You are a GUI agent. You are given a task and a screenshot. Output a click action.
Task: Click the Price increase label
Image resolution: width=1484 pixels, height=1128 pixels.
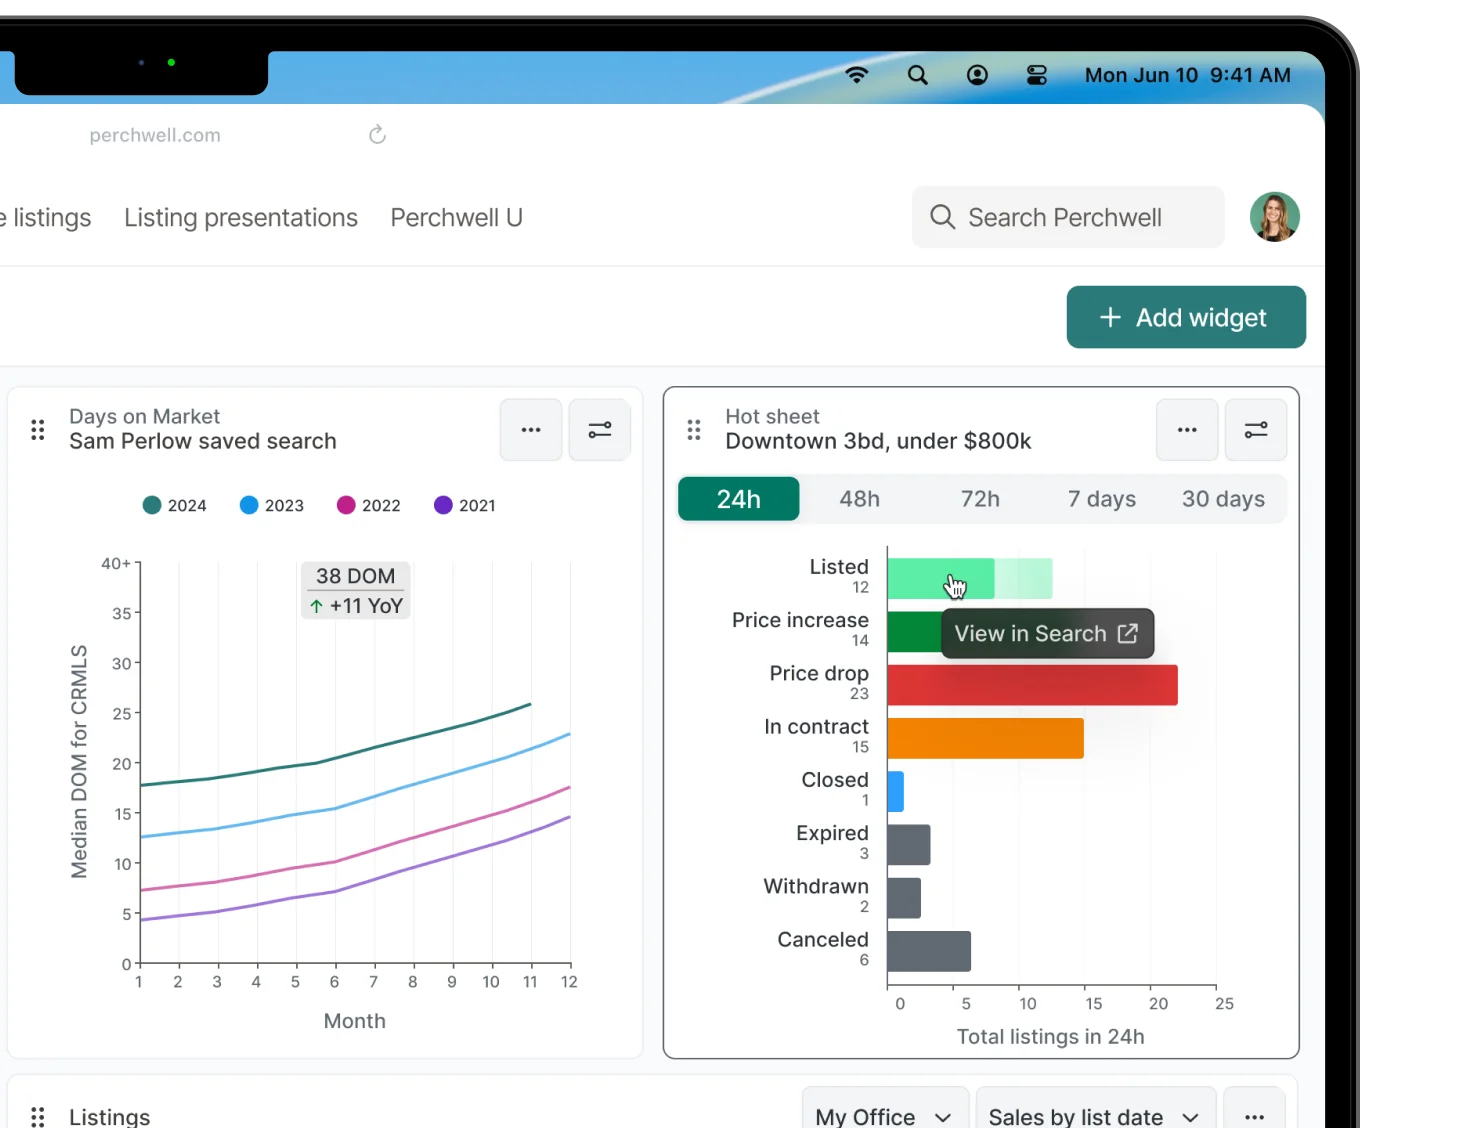(800, 620)
